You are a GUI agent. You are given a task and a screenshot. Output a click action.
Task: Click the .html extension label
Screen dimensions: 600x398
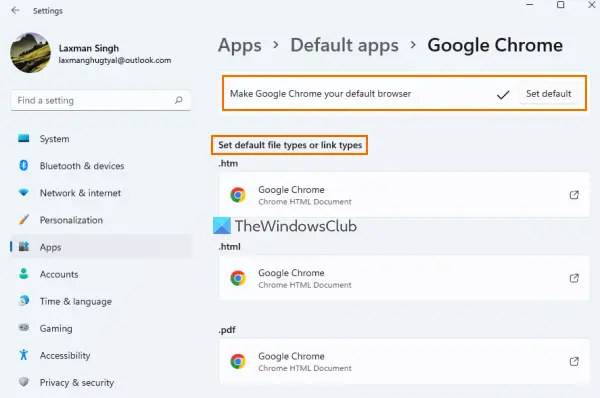230,247
